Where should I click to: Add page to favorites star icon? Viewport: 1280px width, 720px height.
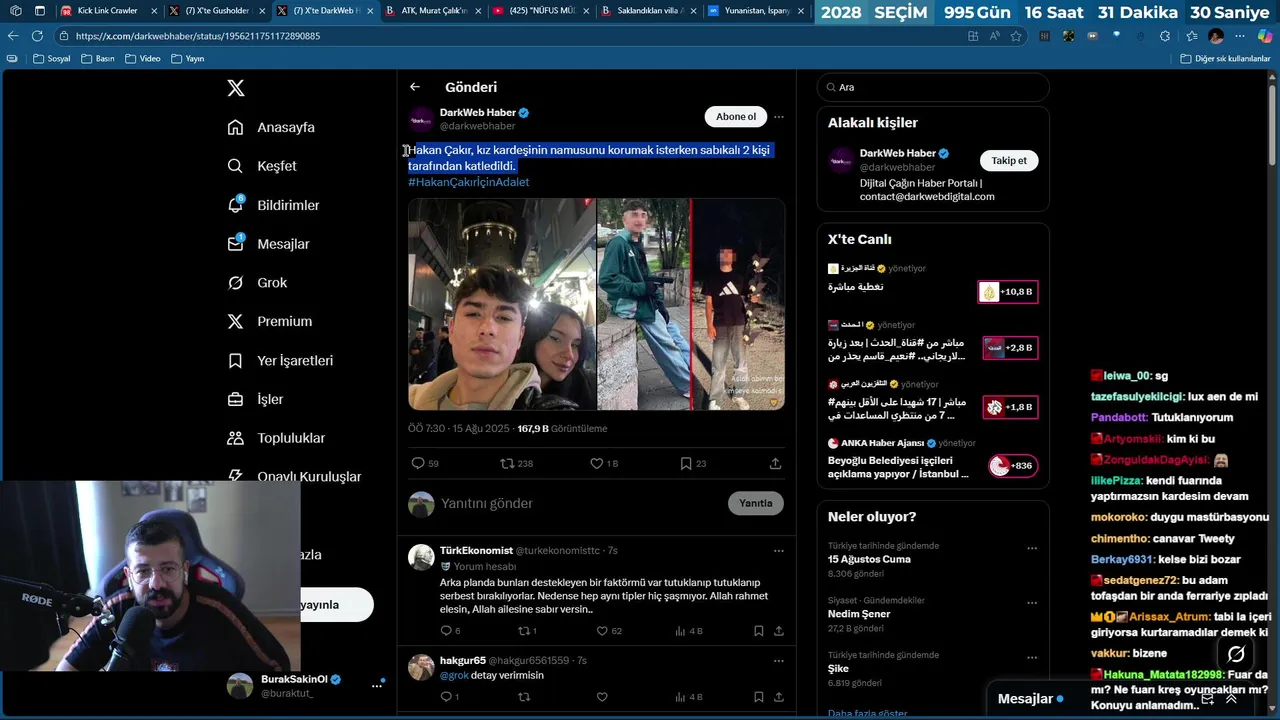pos(1016,36)
